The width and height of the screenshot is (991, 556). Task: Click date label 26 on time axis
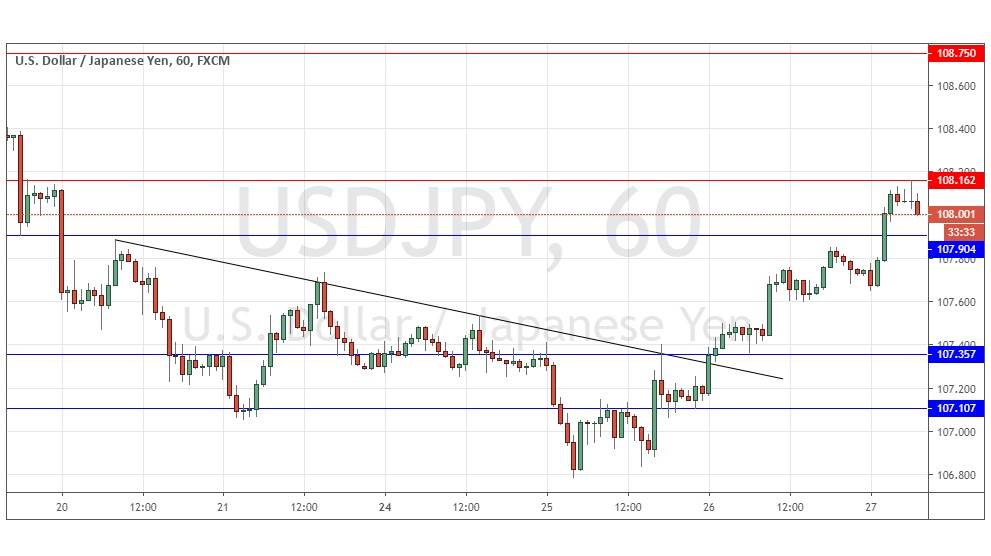click(708, 507)
